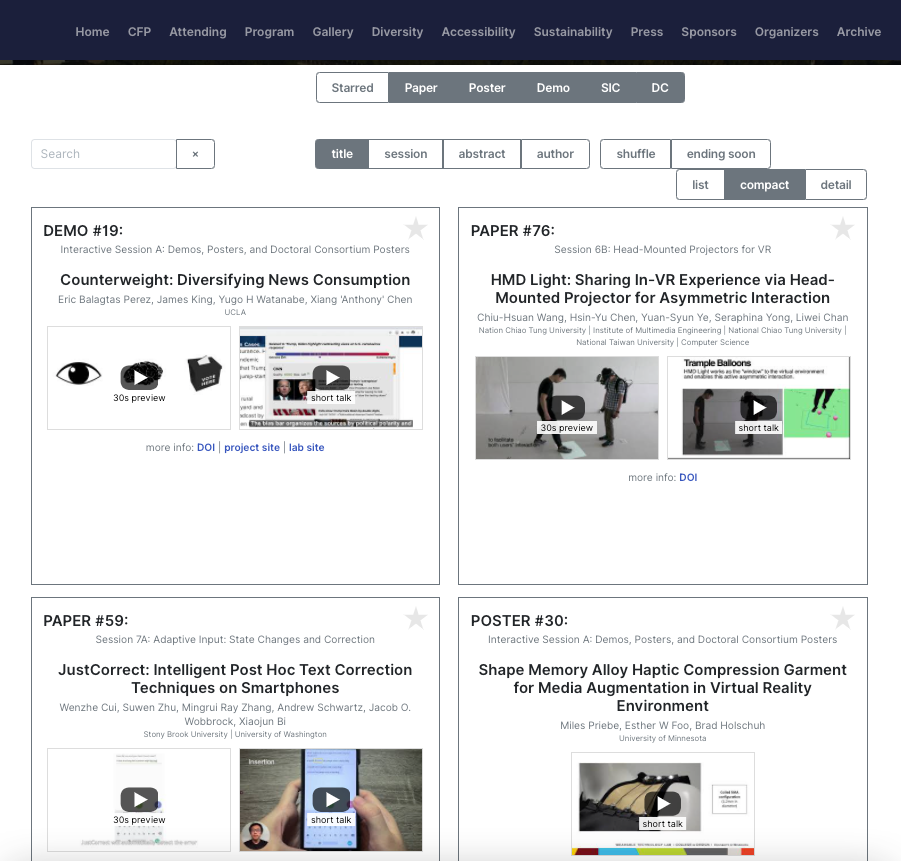Enable the Poster filter
This screenshot has height=861, width=901.
tap(487, 87)
